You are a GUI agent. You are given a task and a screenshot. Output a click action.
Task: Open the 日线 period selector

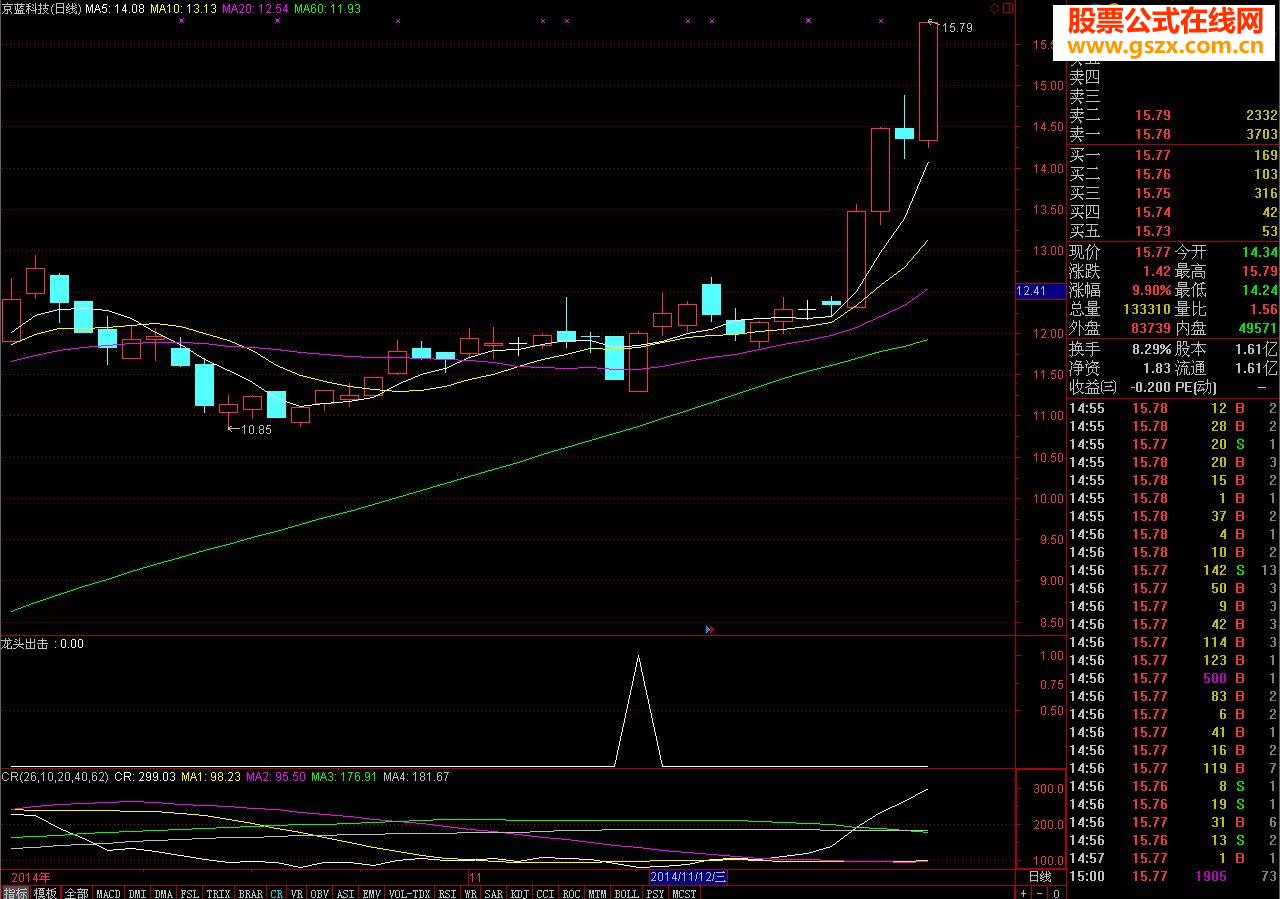pyautogui.click(x=1040, y=877)
